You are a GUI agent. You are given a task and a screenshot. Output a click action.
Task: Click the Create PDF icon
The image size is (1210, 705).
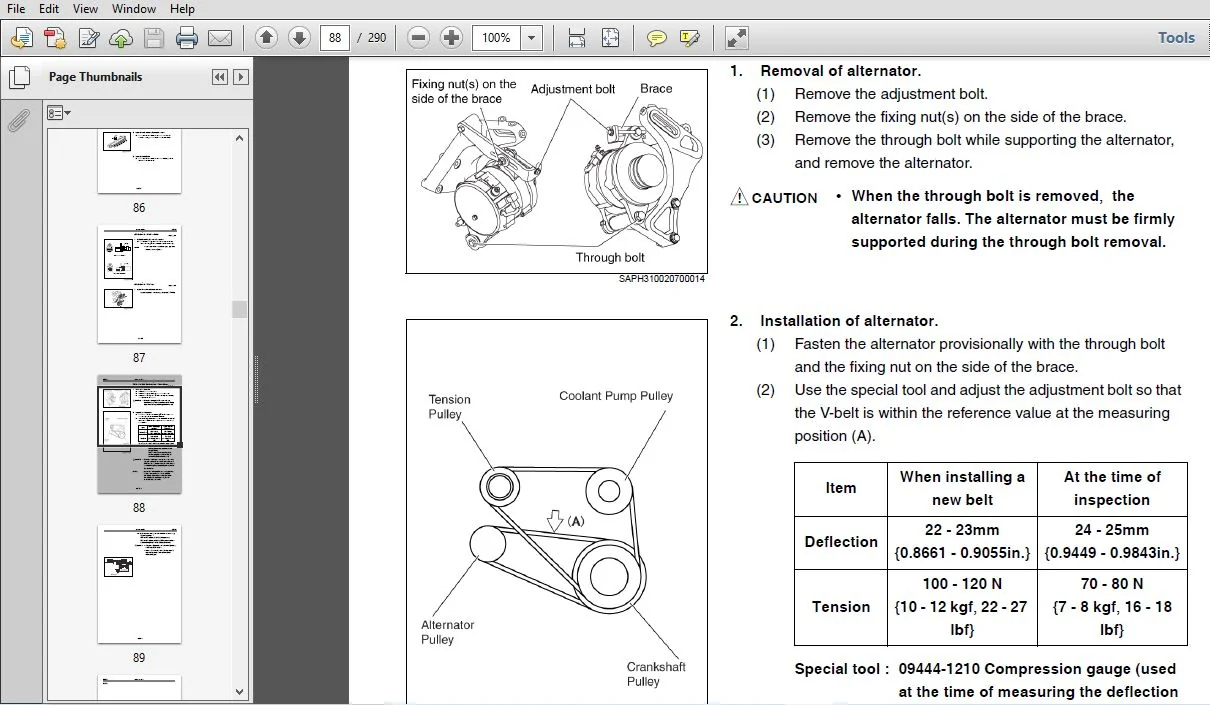pyautogui.click(x=54, y=38)
